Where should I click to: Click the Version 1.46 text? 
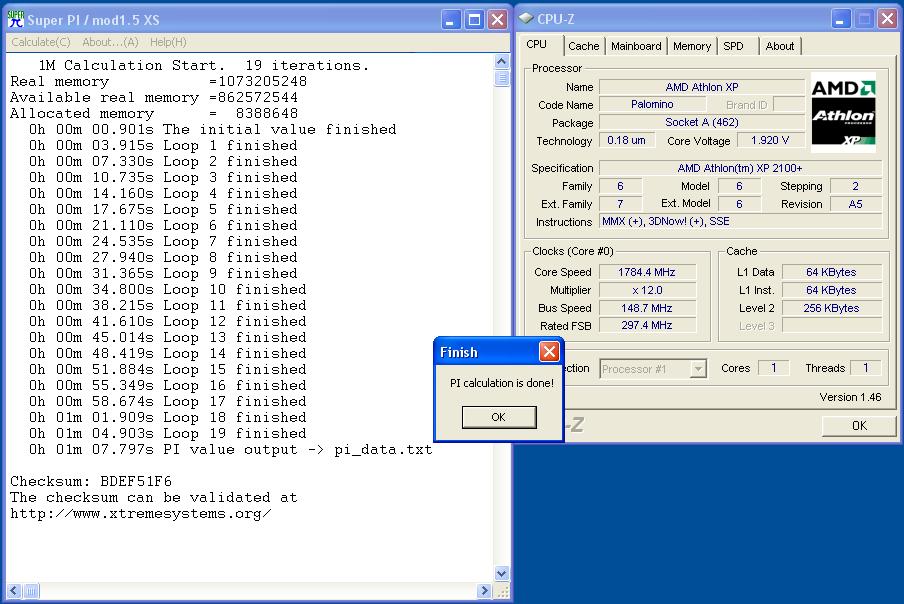850,397
